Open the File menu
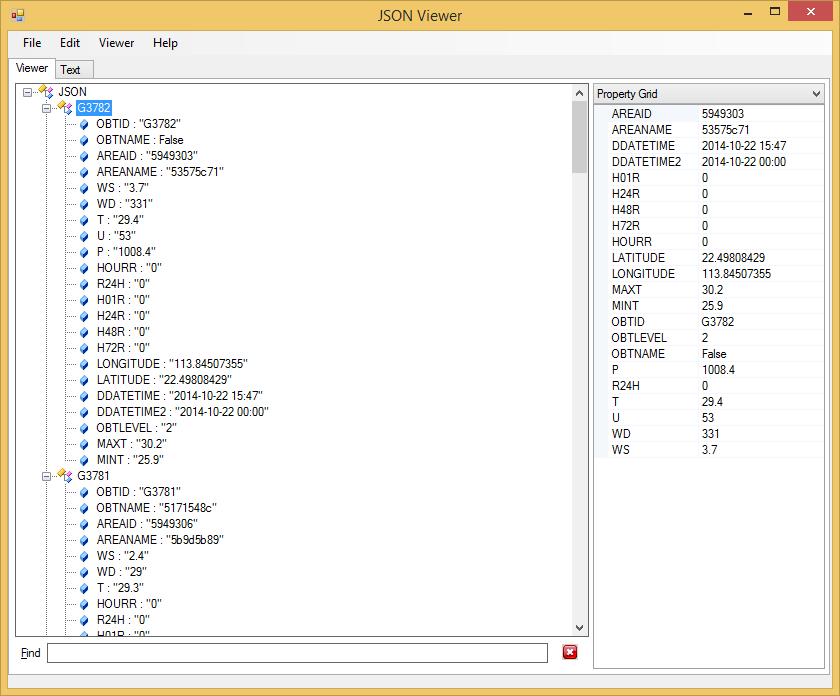Image resolution: width=840 pixels, height=696 pixels. click(x=31, y=43)
